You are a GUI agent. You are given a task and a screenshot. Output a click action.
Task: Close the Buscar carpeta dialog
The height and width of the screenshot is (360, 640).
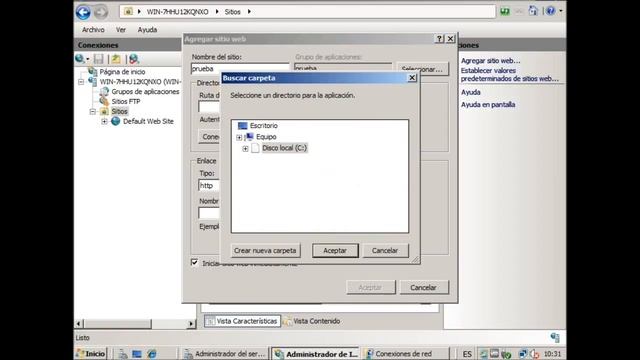pos(412,78)
